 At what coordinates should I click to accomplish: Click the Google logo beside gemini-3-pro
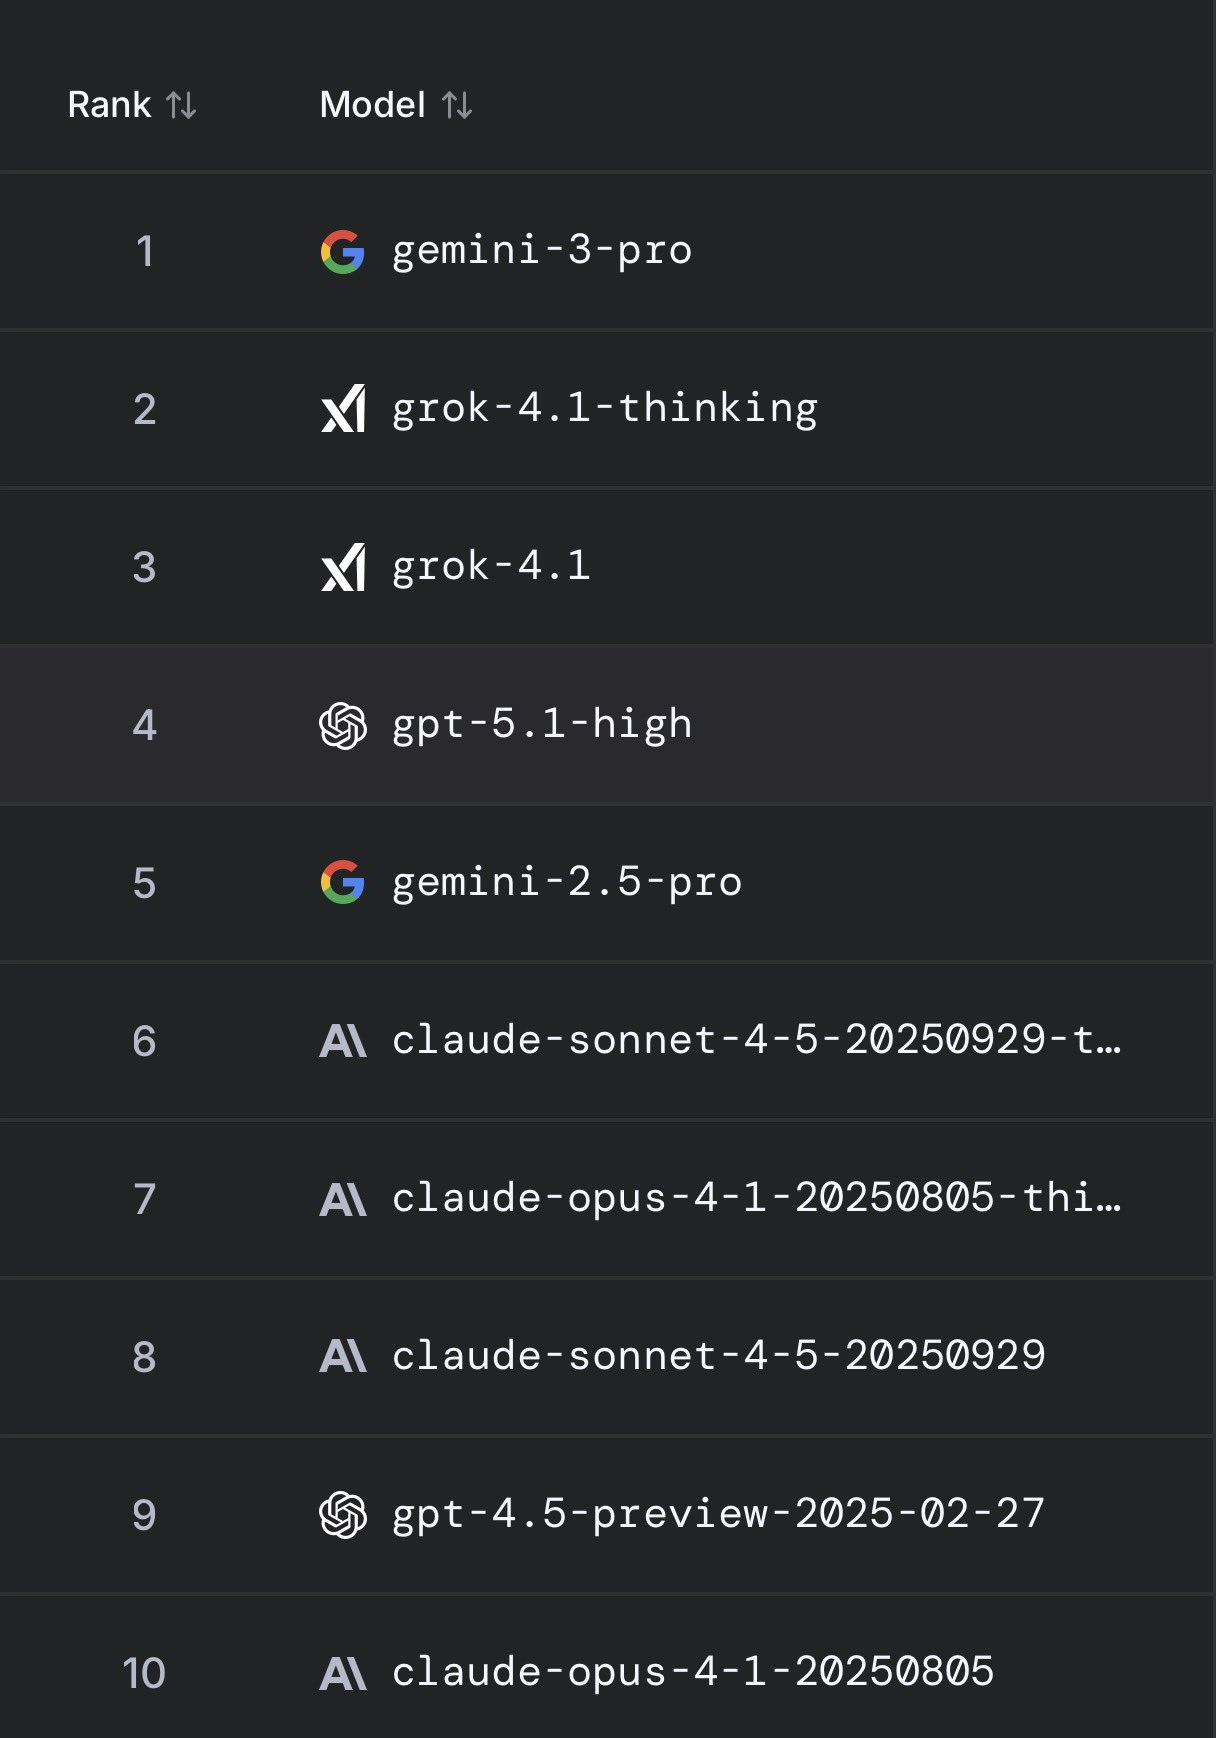(x=342, y=251)
